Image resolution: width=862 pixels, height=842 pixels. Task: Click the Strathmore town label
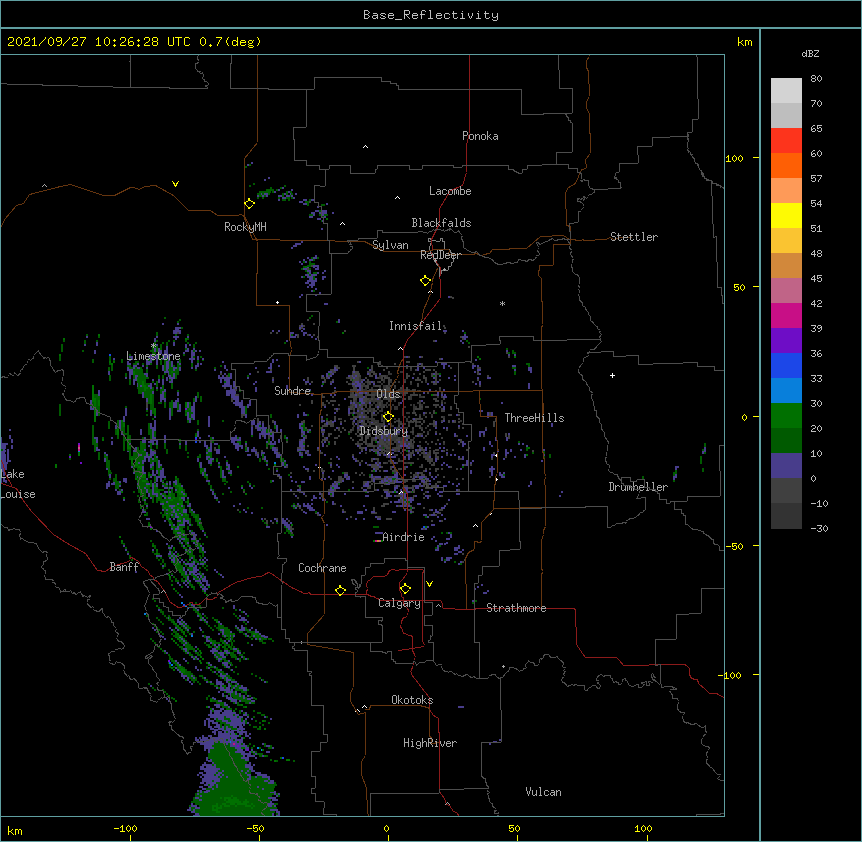[516, 608]
